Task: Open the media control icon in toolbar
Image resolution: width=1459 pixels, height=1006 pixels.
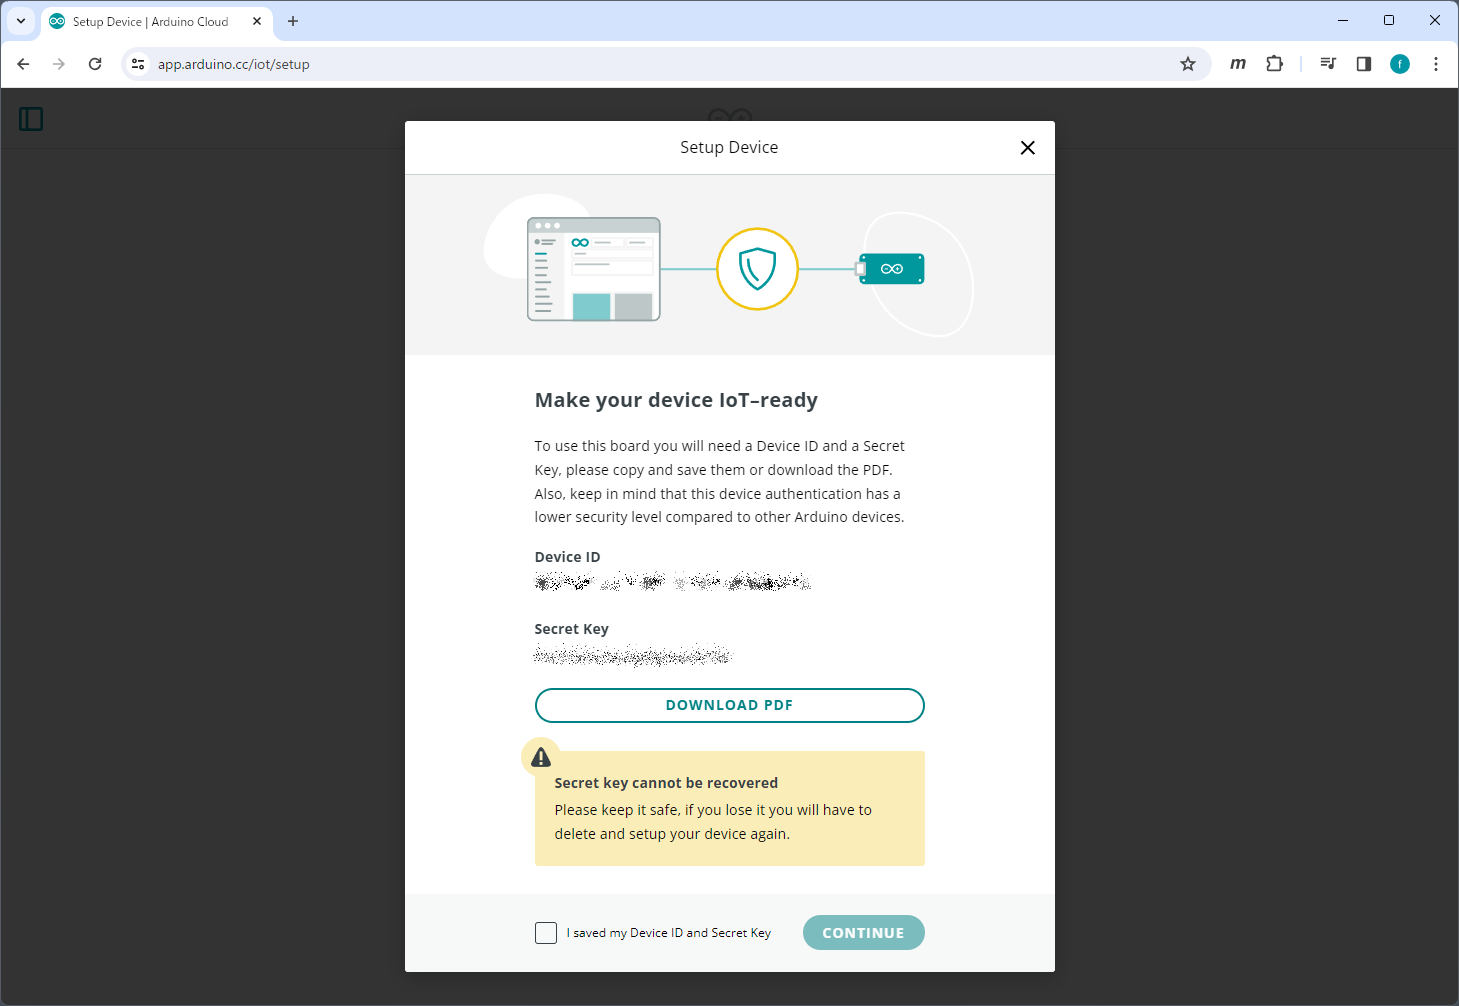Action: [x=1328, y=64]
